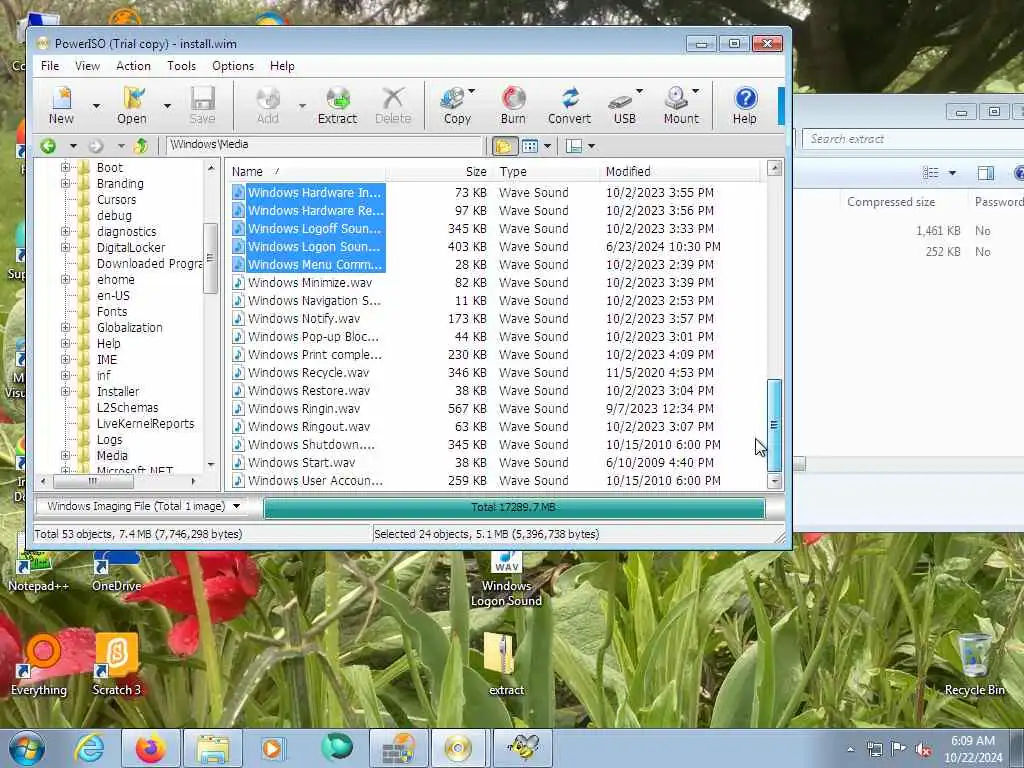The height and width of the screenshot is (768, 1024).
Task: Click the Burn toolbar icon
Action: click(x=513, y=105)
